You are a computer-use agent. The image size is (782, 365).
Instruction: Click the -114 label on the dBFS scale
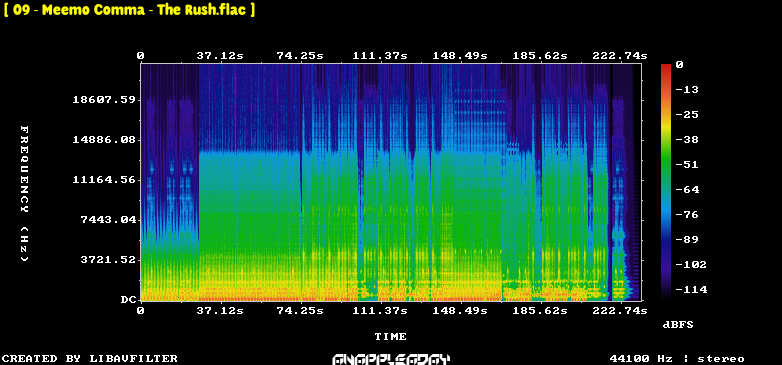click(691, 290)
